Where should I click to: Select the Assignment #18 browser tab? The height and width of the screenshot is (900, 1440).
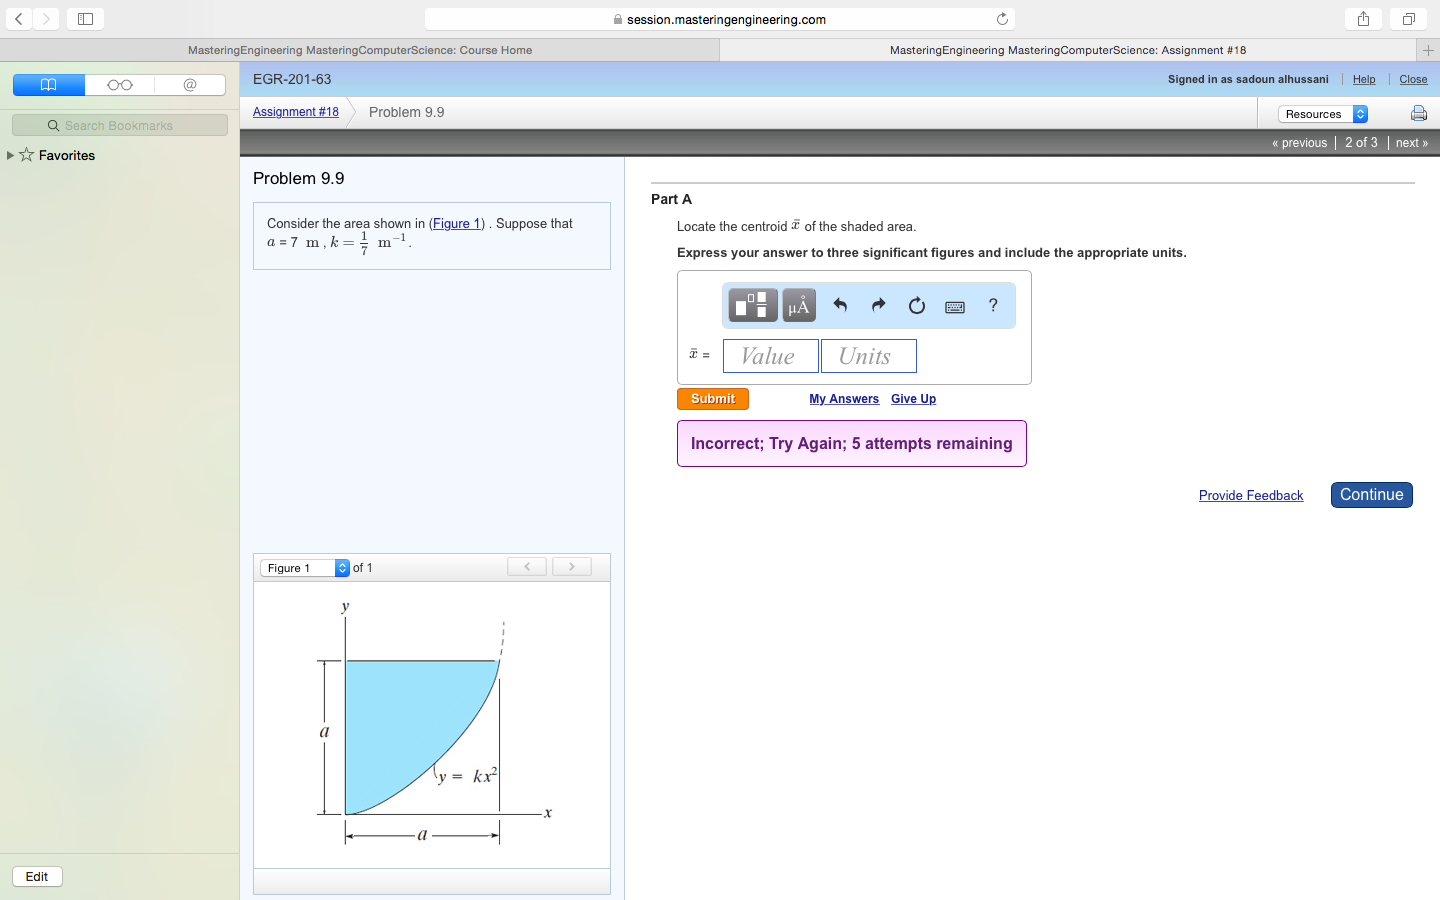pos(1068,50)
